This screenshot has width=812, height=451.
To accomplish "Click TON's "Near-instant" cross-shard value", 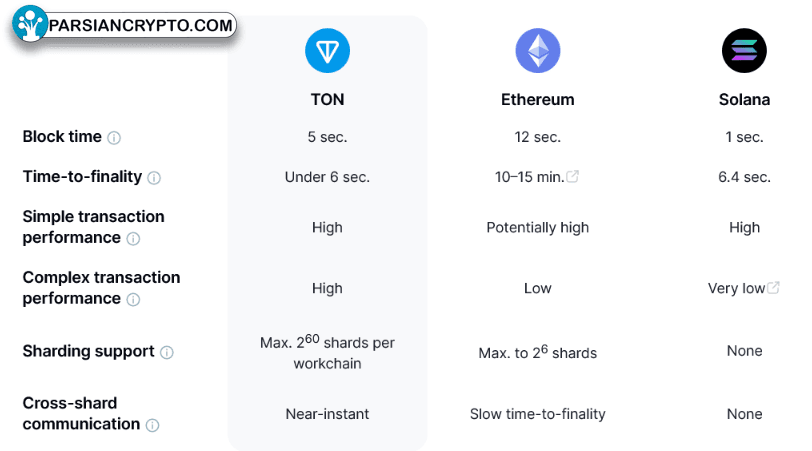I will point(327,414).
